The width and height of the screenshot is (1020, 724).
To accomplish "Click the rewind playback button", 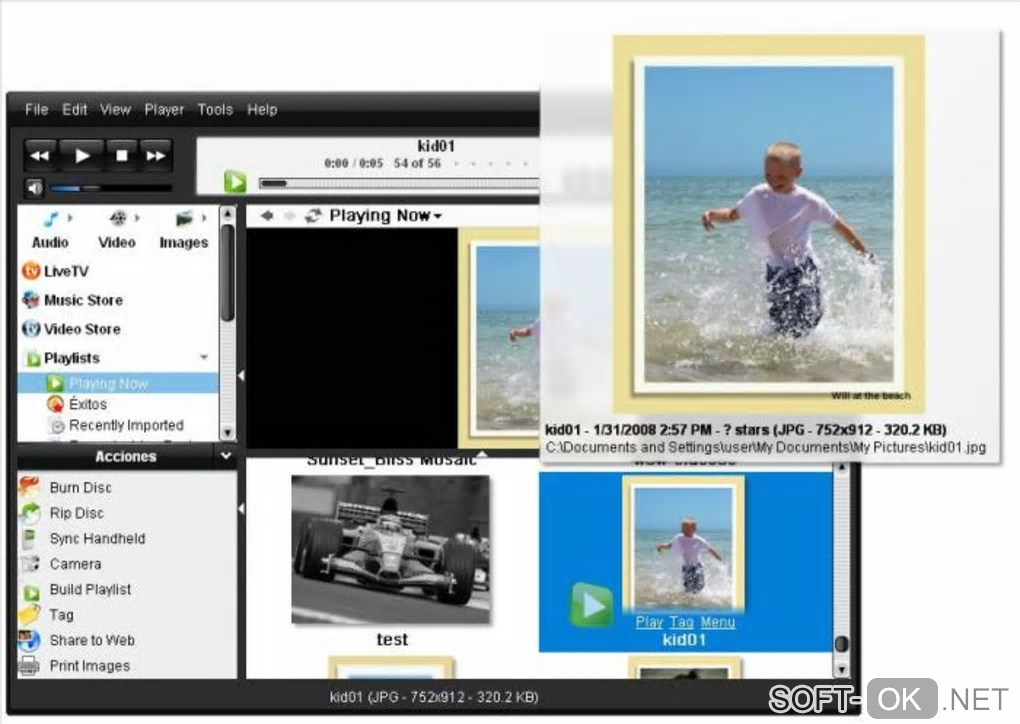I will coord(40,155).
